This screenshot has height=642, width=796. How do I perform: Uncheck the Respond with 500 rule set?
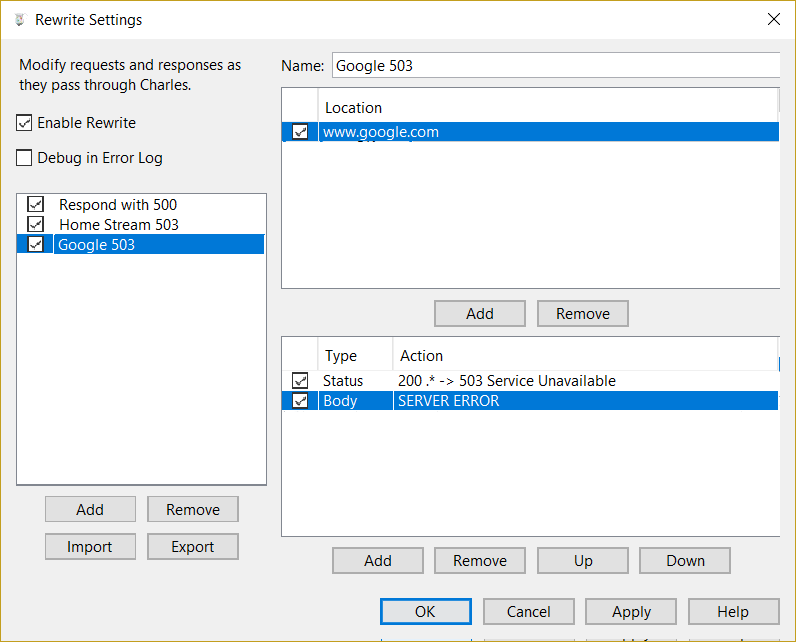pos(36,205)
